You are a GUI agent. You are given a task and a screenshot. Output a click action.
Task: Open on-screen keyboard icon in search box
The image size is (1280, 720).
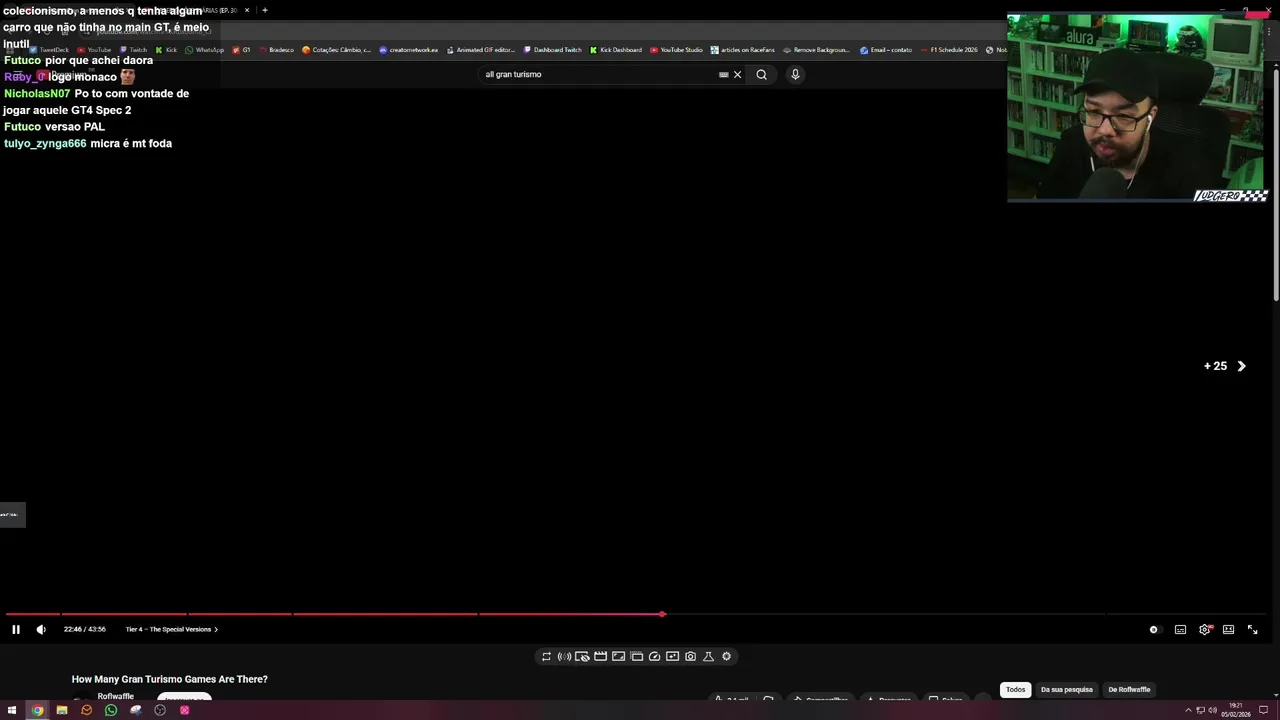[x=723, y=74]
